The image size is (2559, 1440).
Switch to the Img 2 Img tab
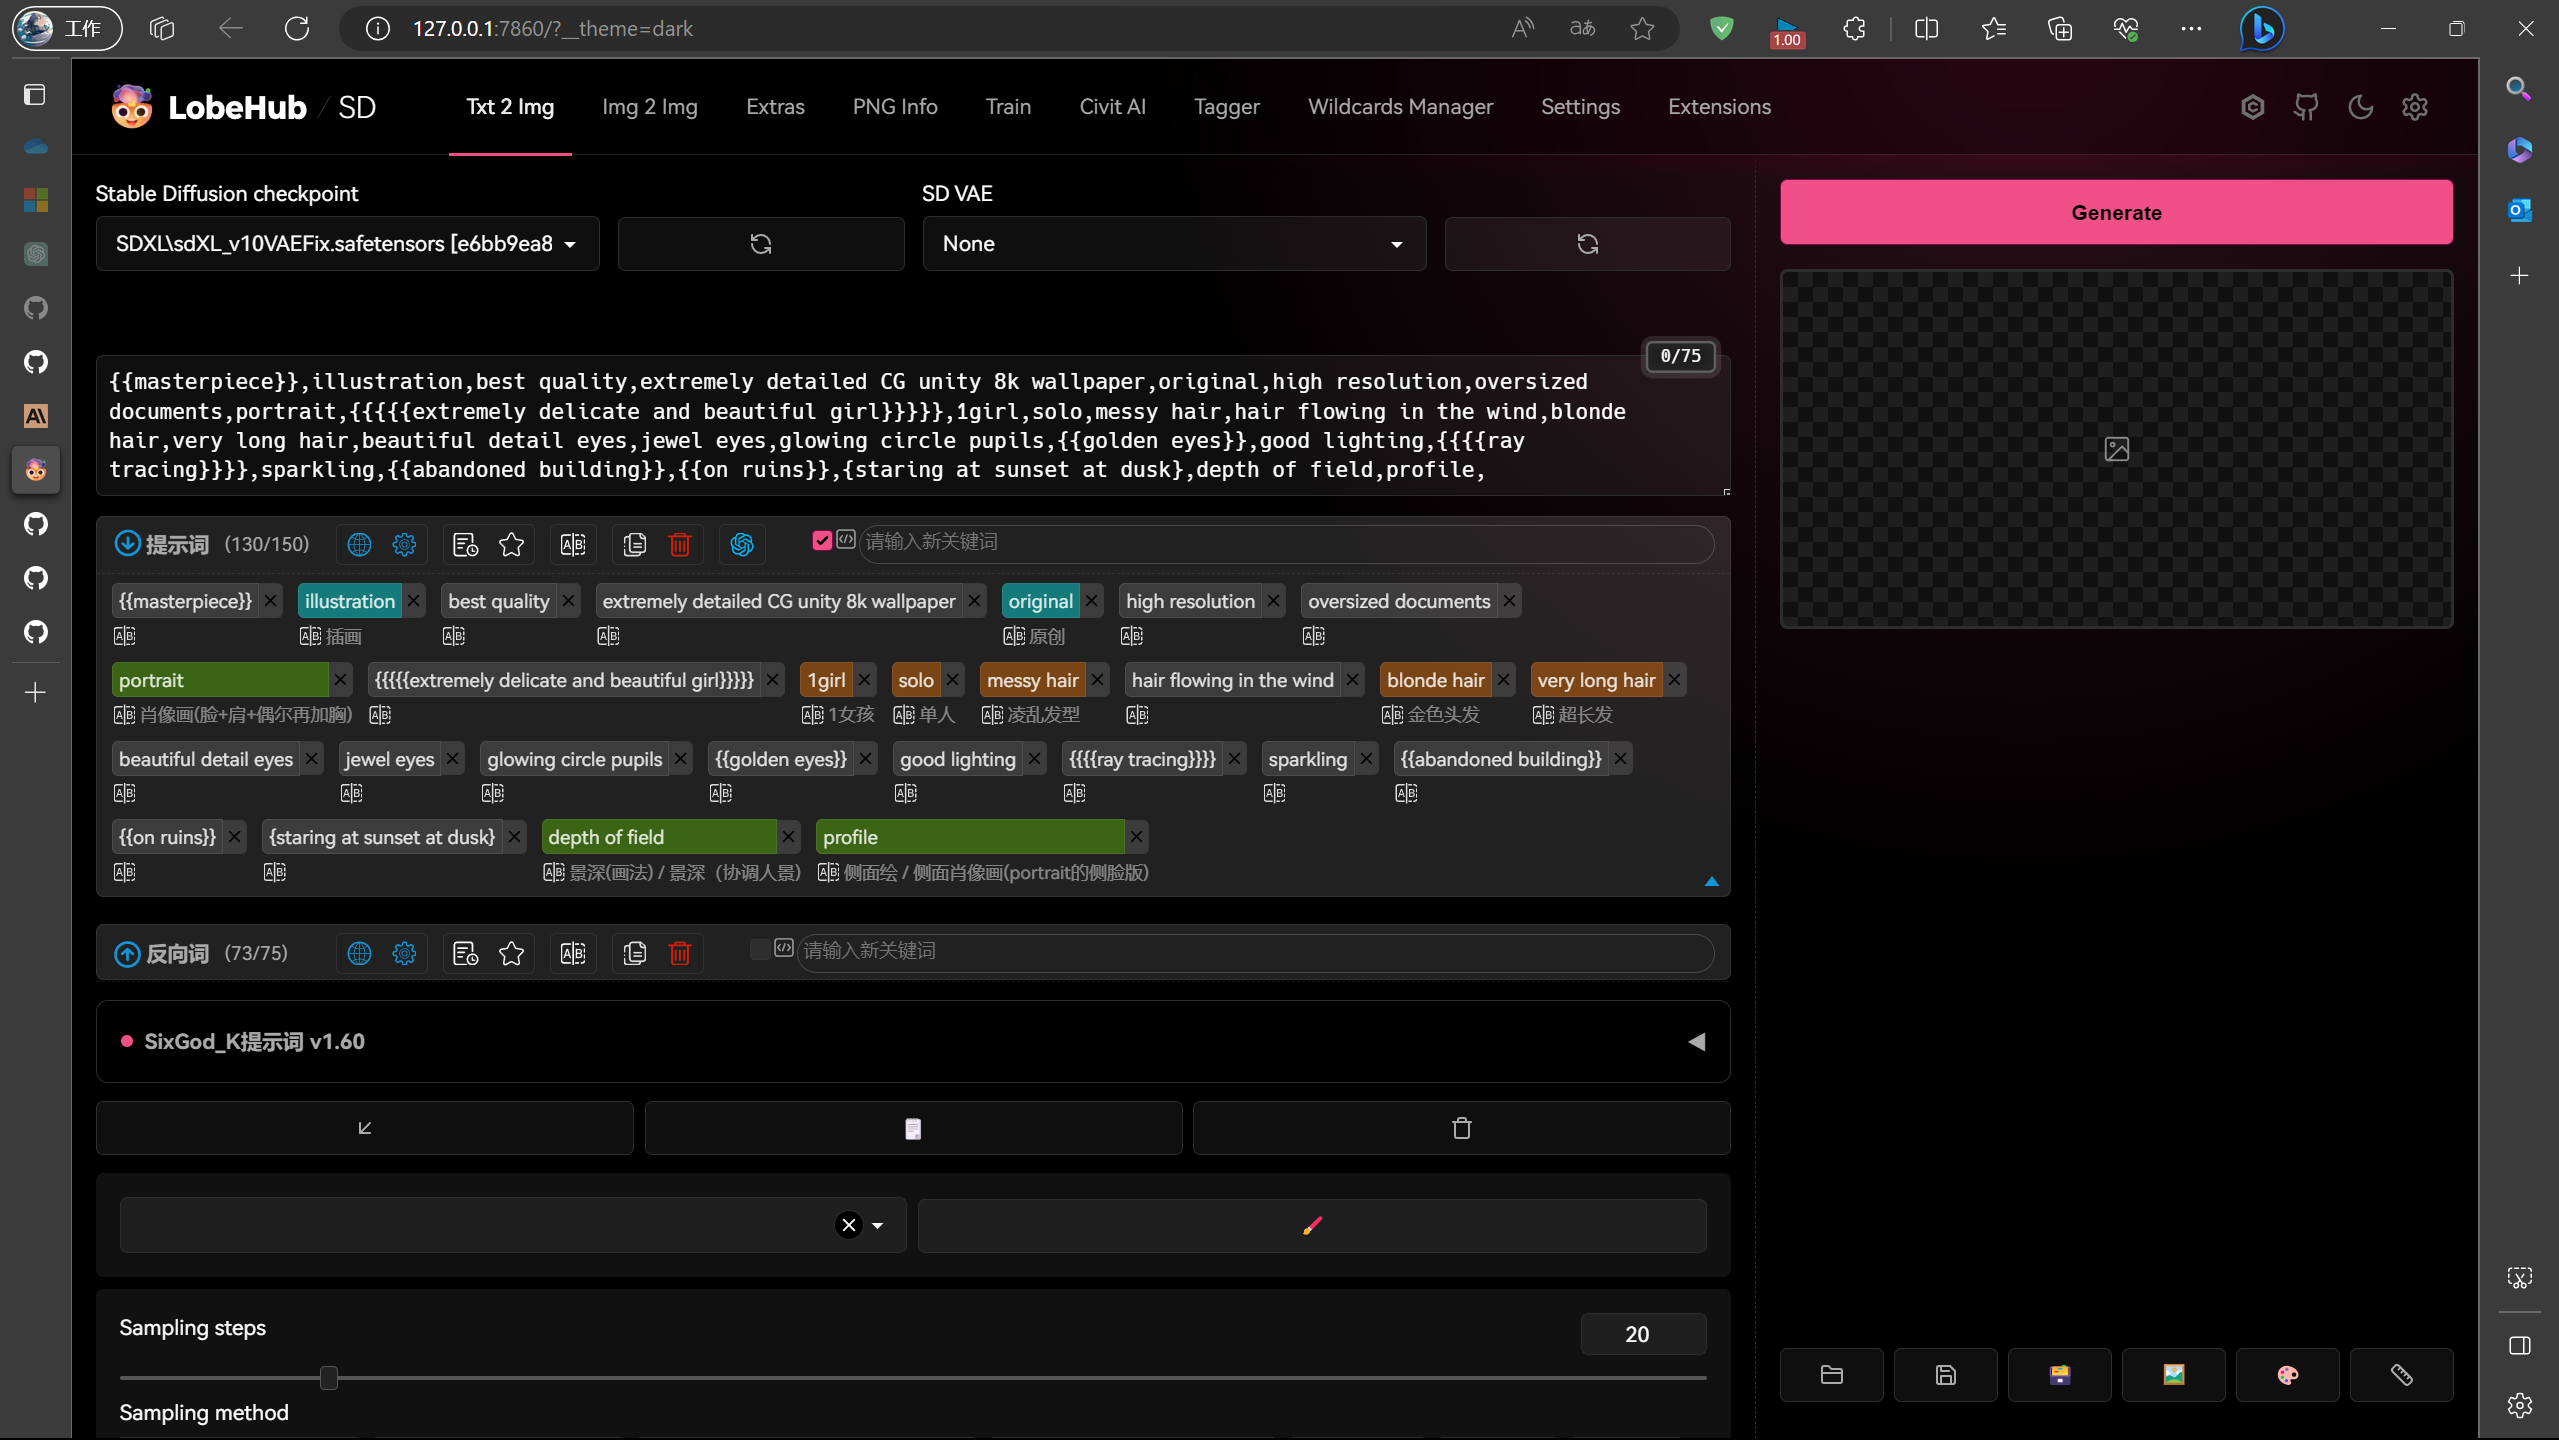650,106
